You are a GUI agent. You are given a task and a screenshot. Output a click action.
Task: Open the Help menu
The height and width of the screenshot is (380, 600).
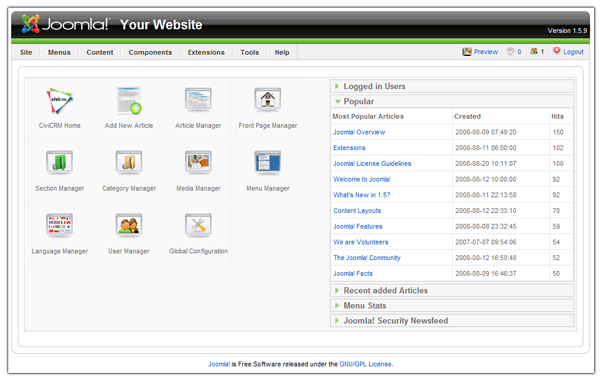[x=282, y=52]
